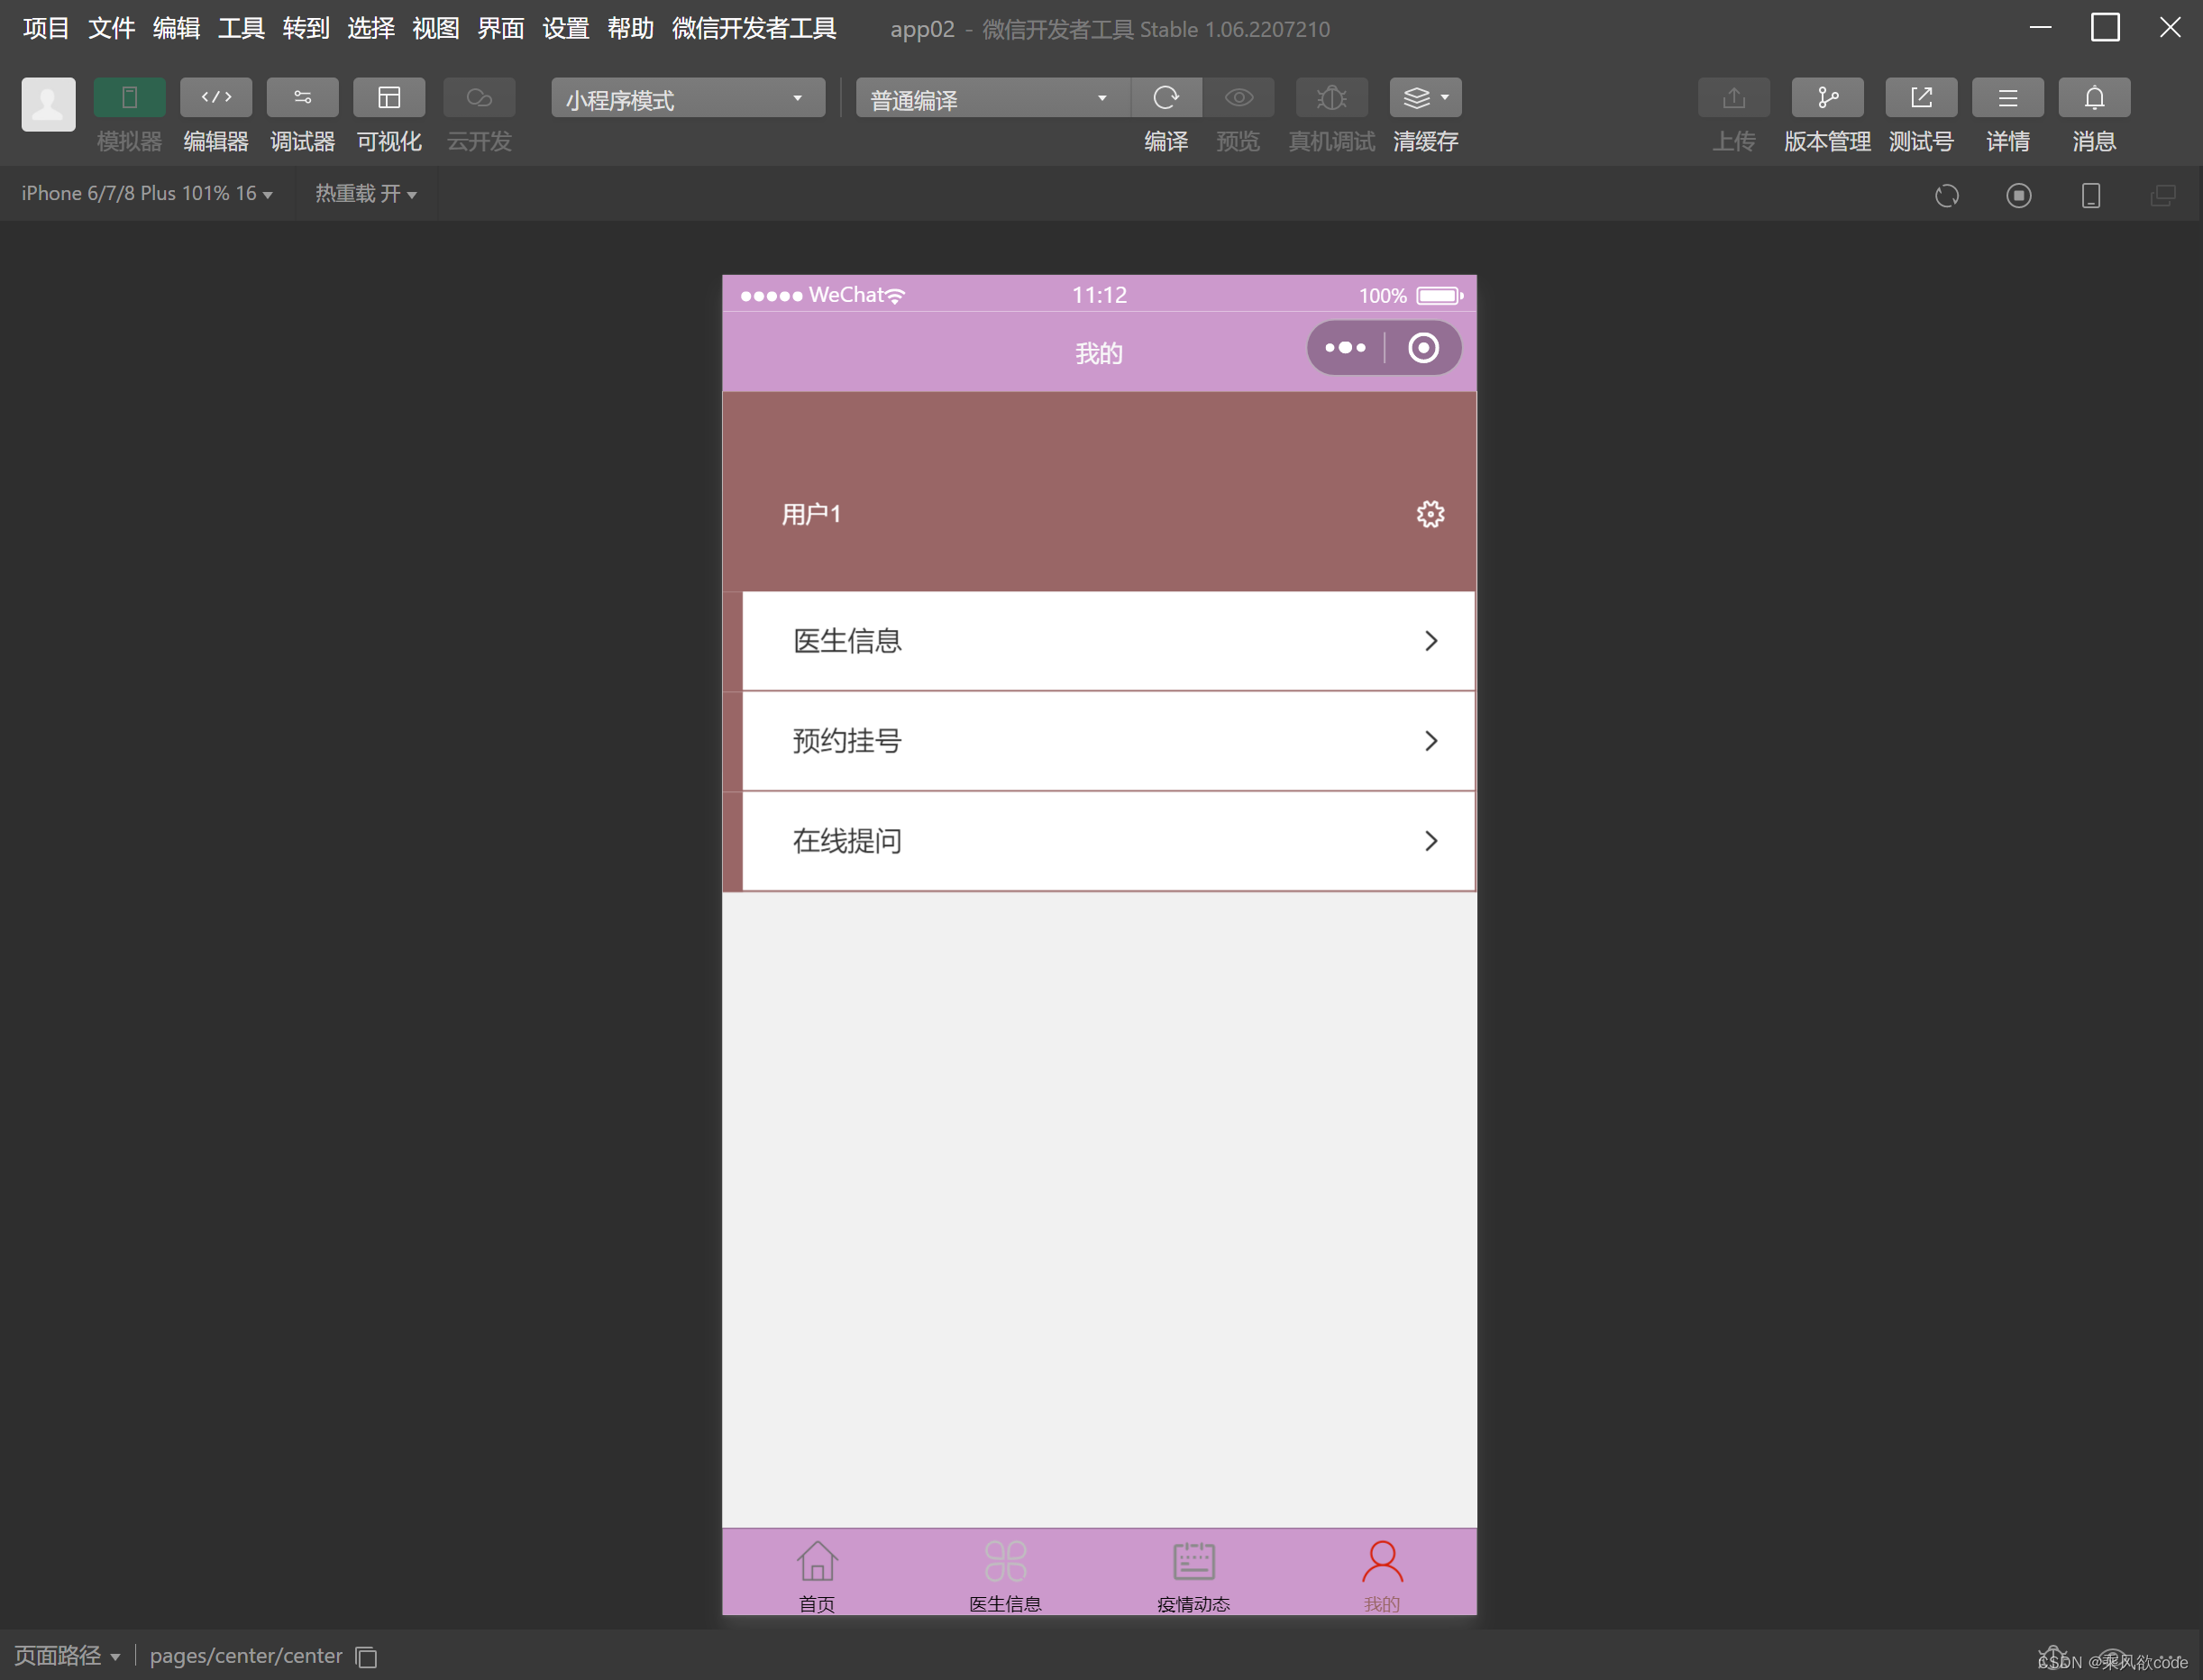
Task: Click the 消息 notification bell icon
Action: point(2093,98)
